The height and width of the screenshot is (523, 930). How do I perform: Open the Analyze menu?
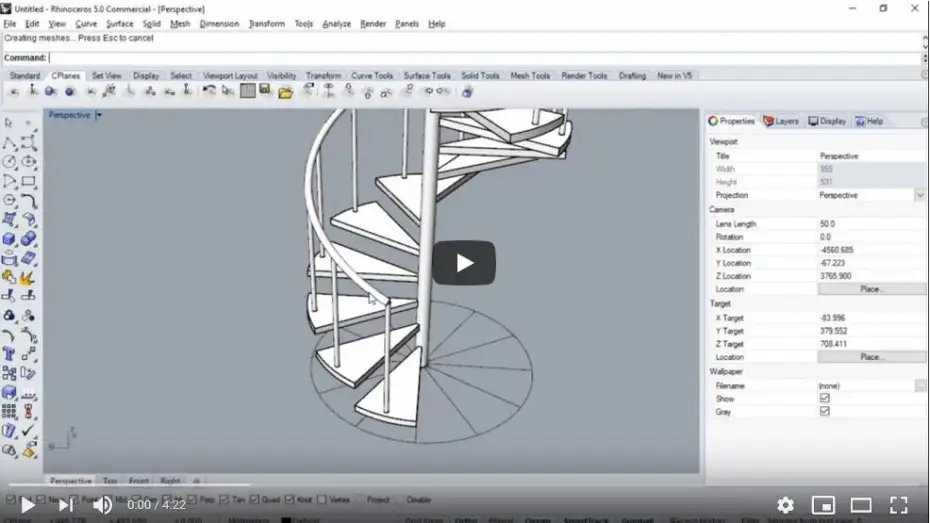coord(336,24)
